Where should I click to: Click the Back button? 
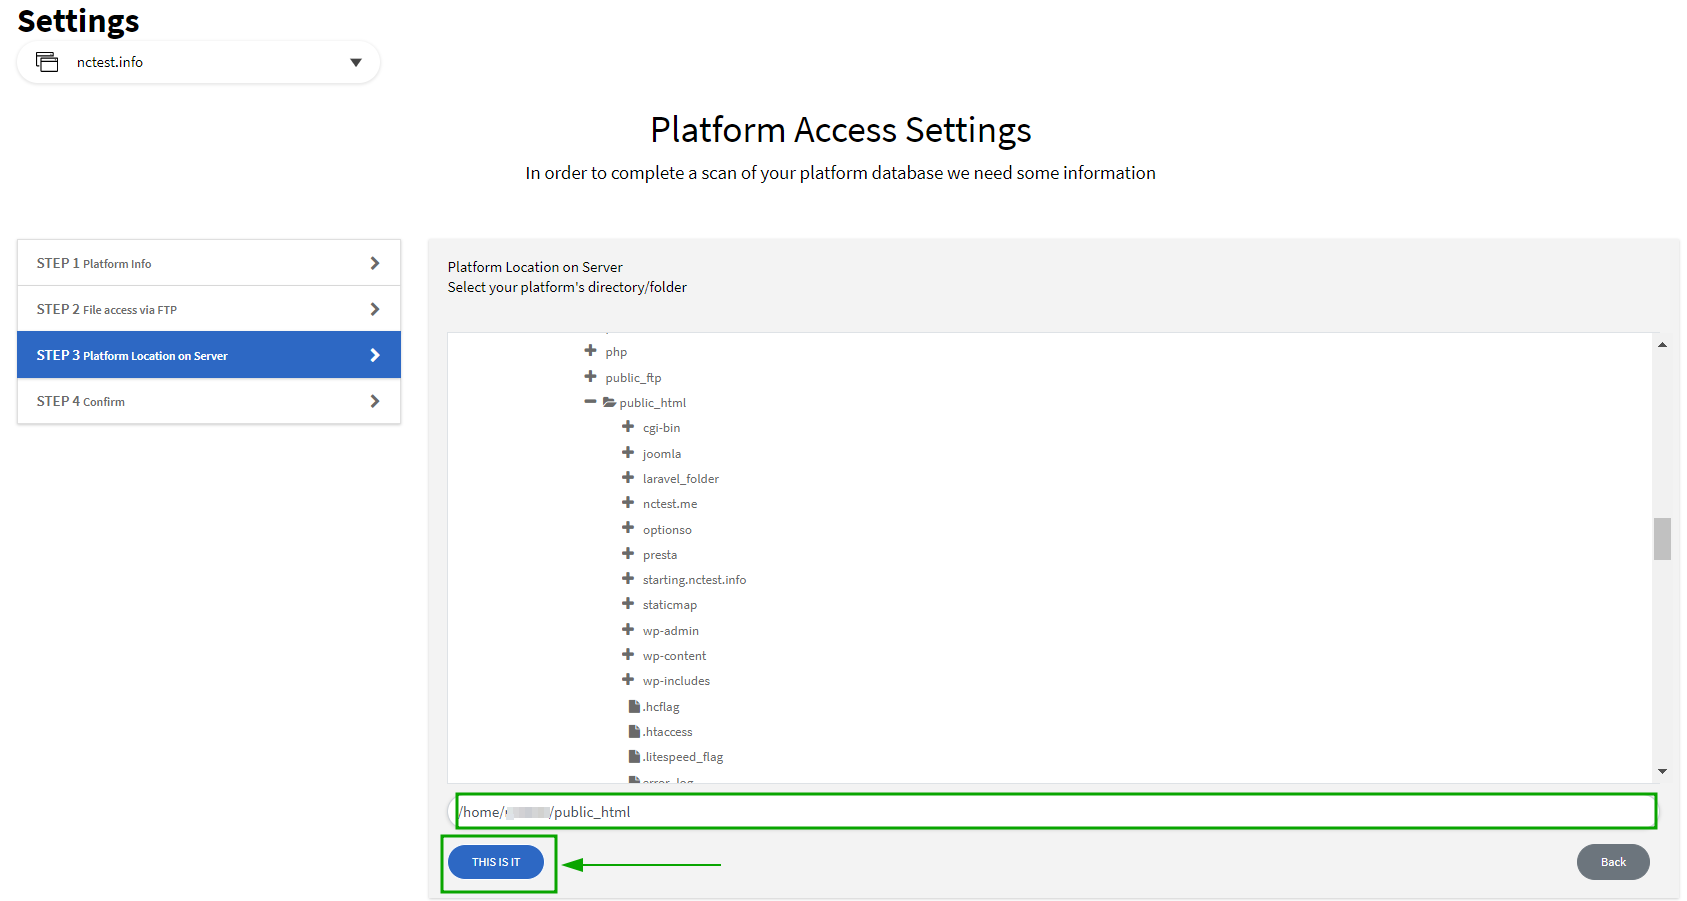(x=1613, y=861)
